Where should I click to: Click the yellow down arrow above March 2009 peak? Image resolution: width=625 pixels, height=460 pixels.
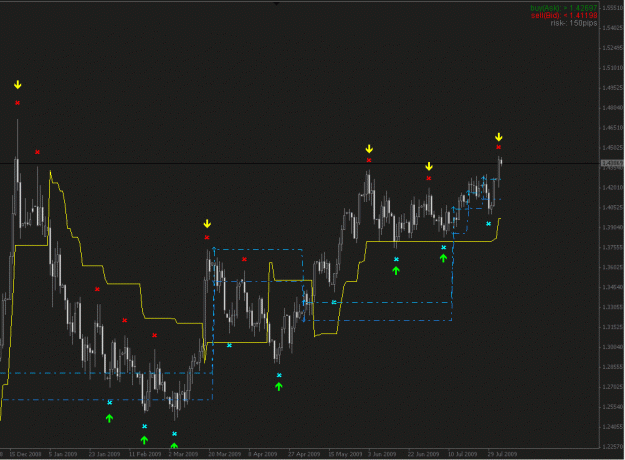click(x=207, y=224)
